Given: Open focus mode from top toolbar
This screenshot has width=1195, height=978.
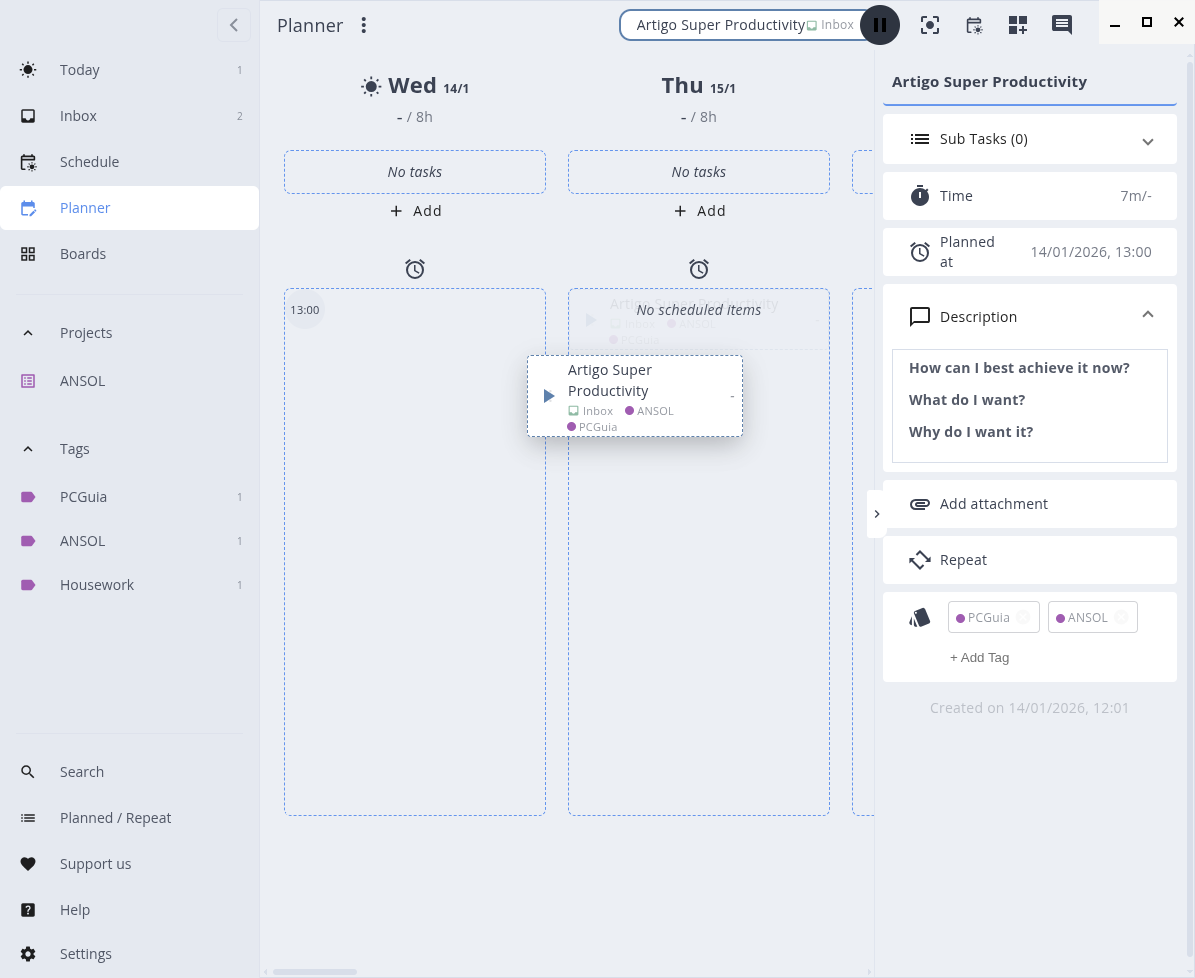Looking at the screenshot, I should pos(930,25).
